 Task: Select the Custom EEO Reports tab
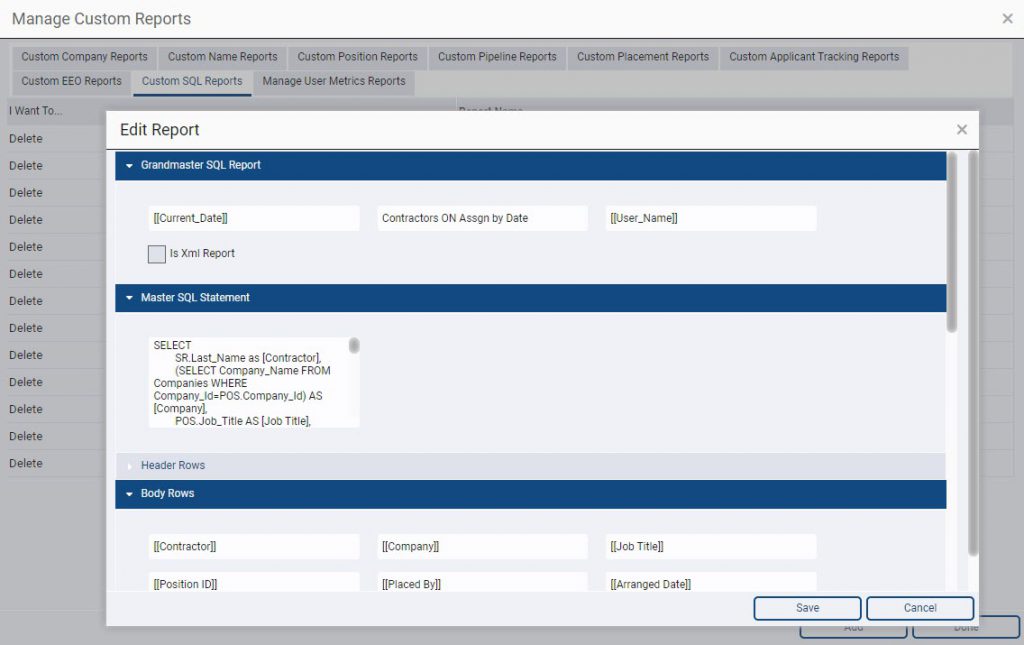(x=71, y=82)
